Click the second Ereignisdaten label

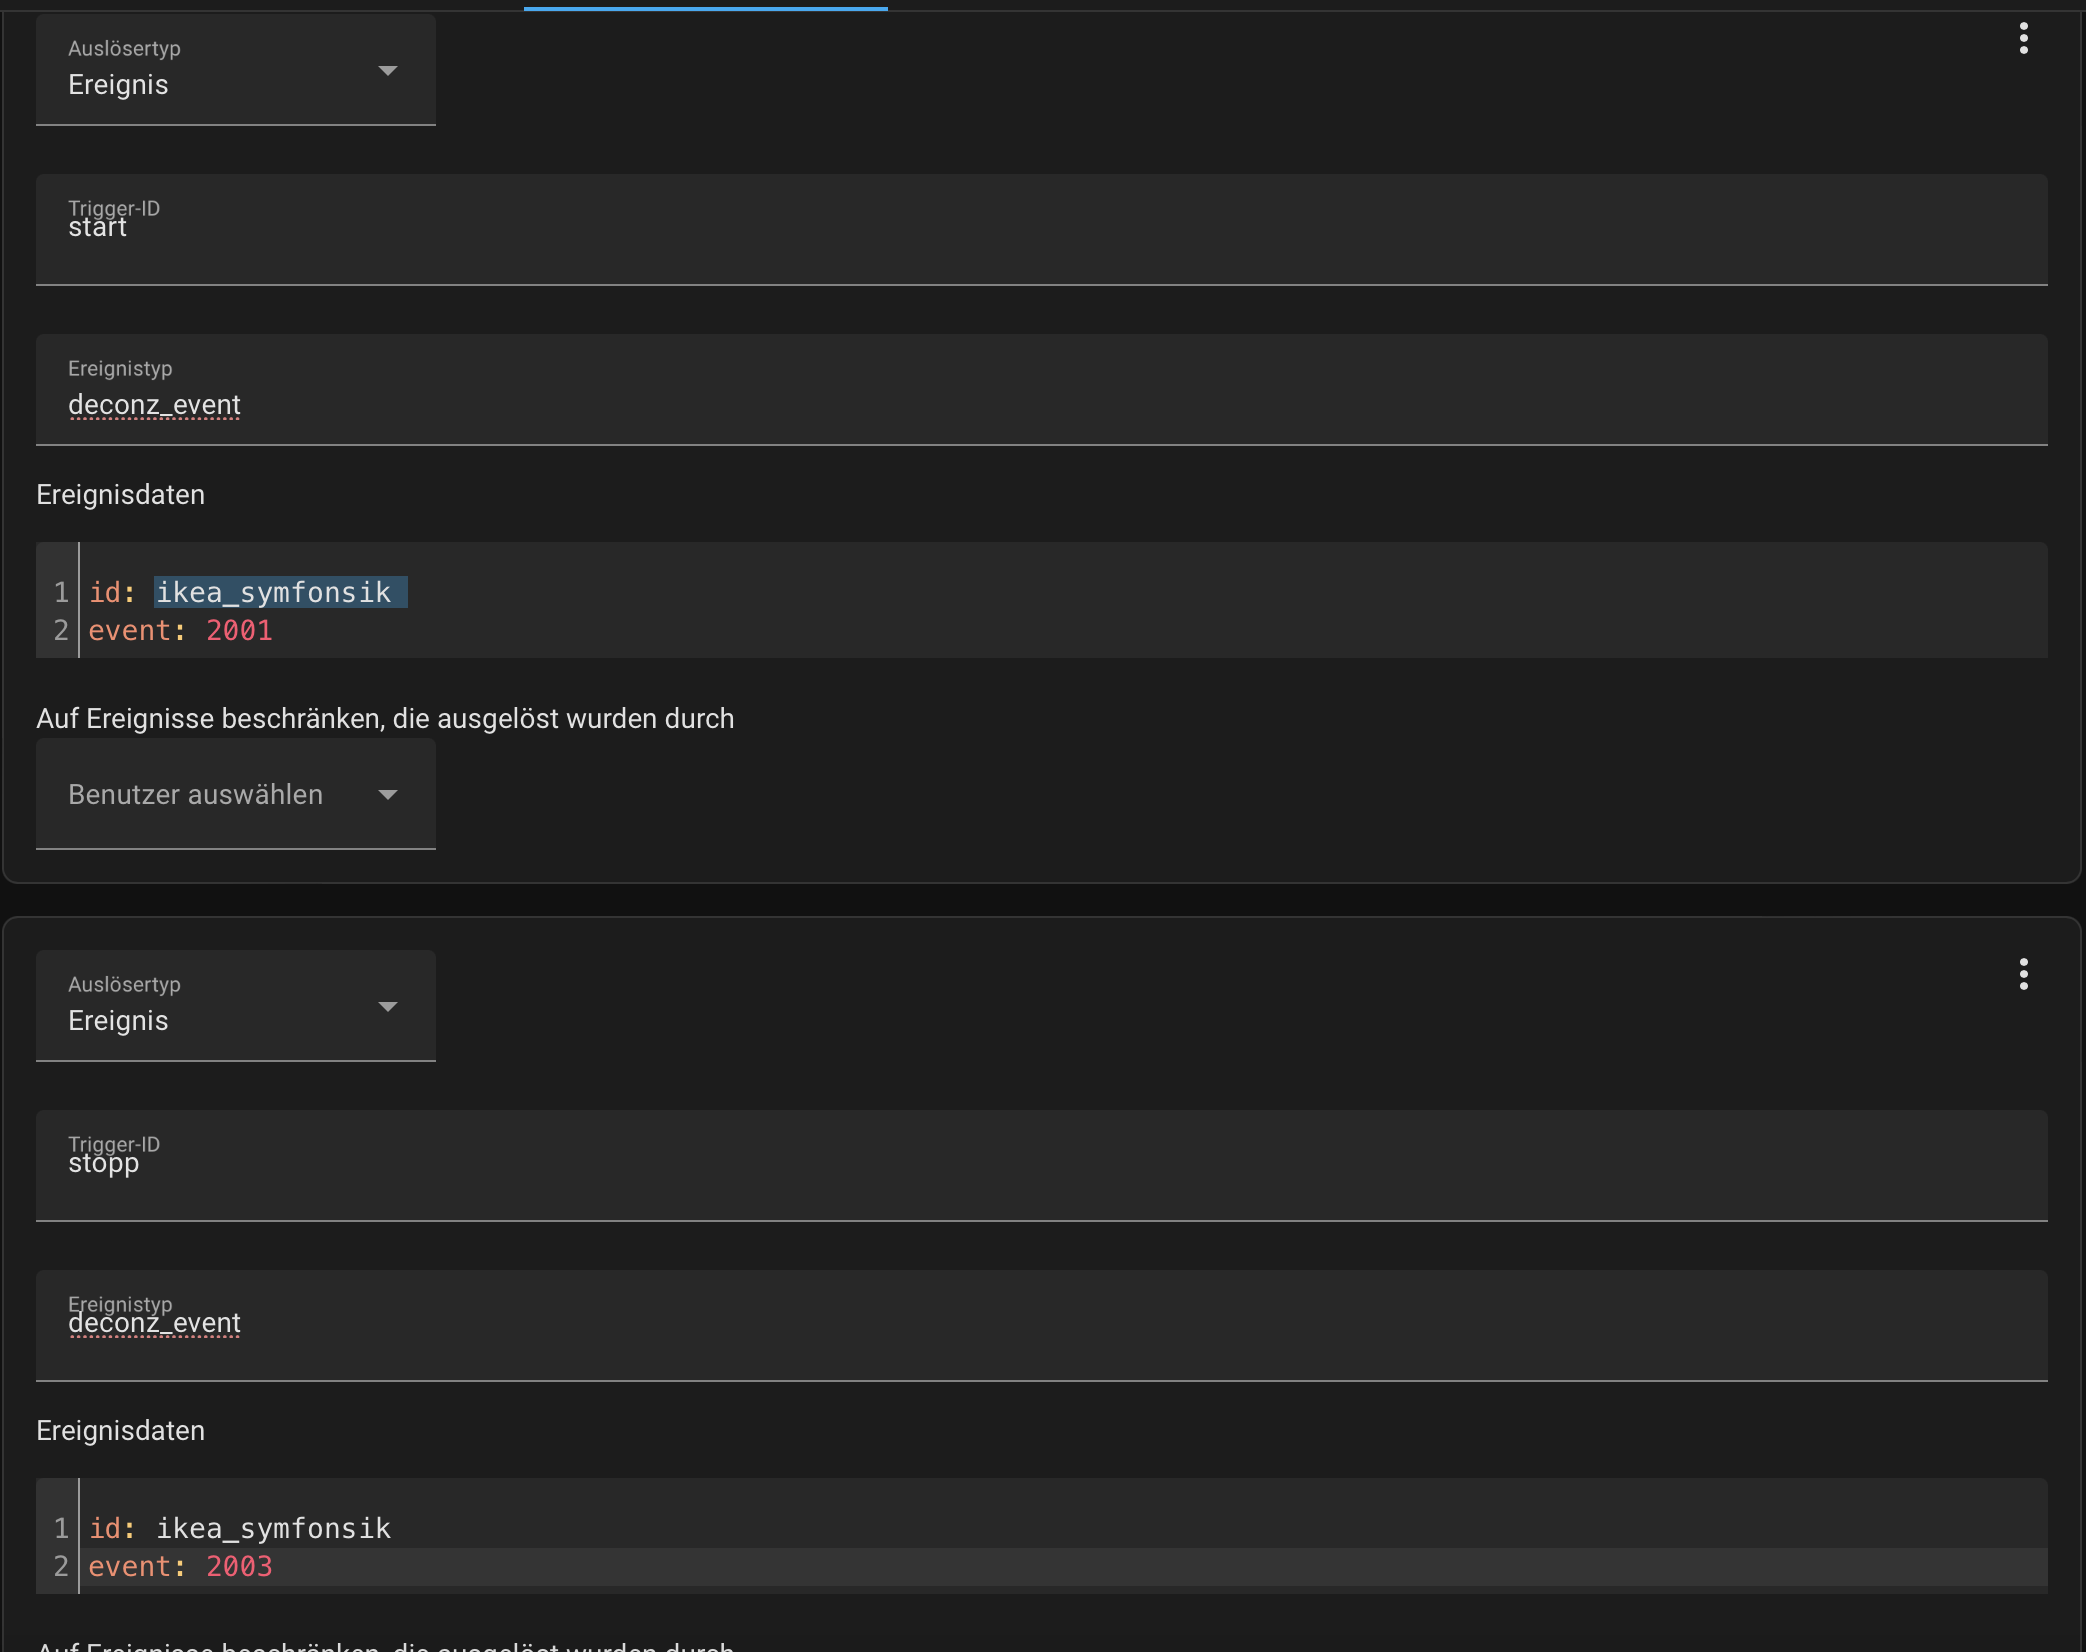[x=121, y=1431]
